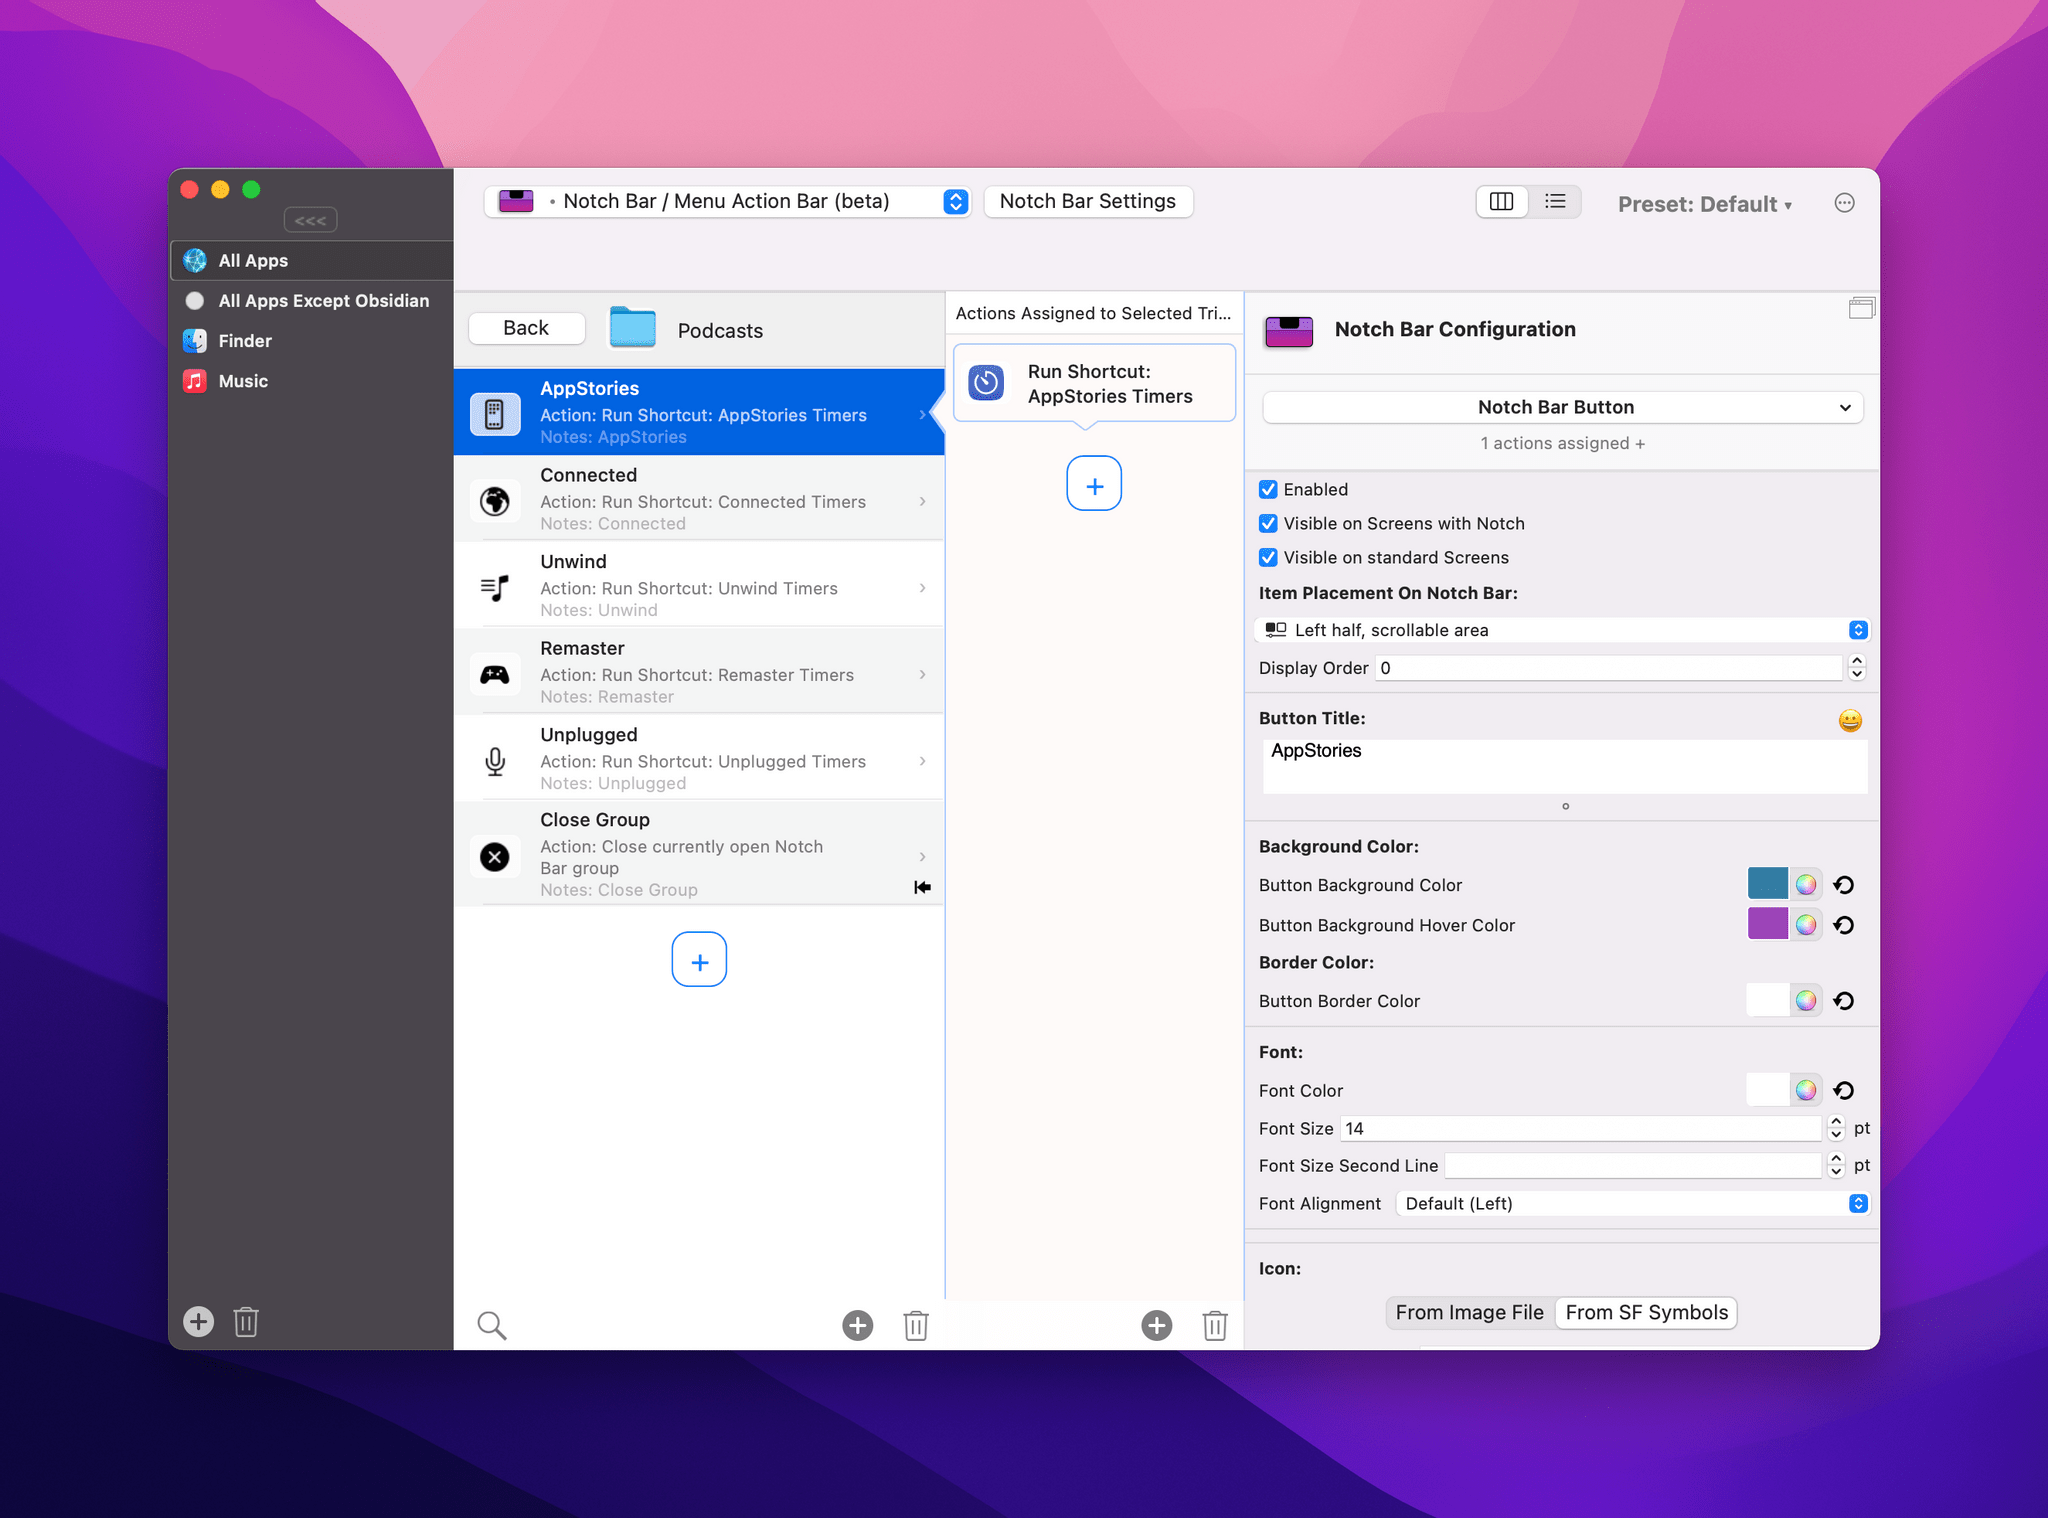
Task: Click the Button Background Color swatch
Action: coord(1767,884)
